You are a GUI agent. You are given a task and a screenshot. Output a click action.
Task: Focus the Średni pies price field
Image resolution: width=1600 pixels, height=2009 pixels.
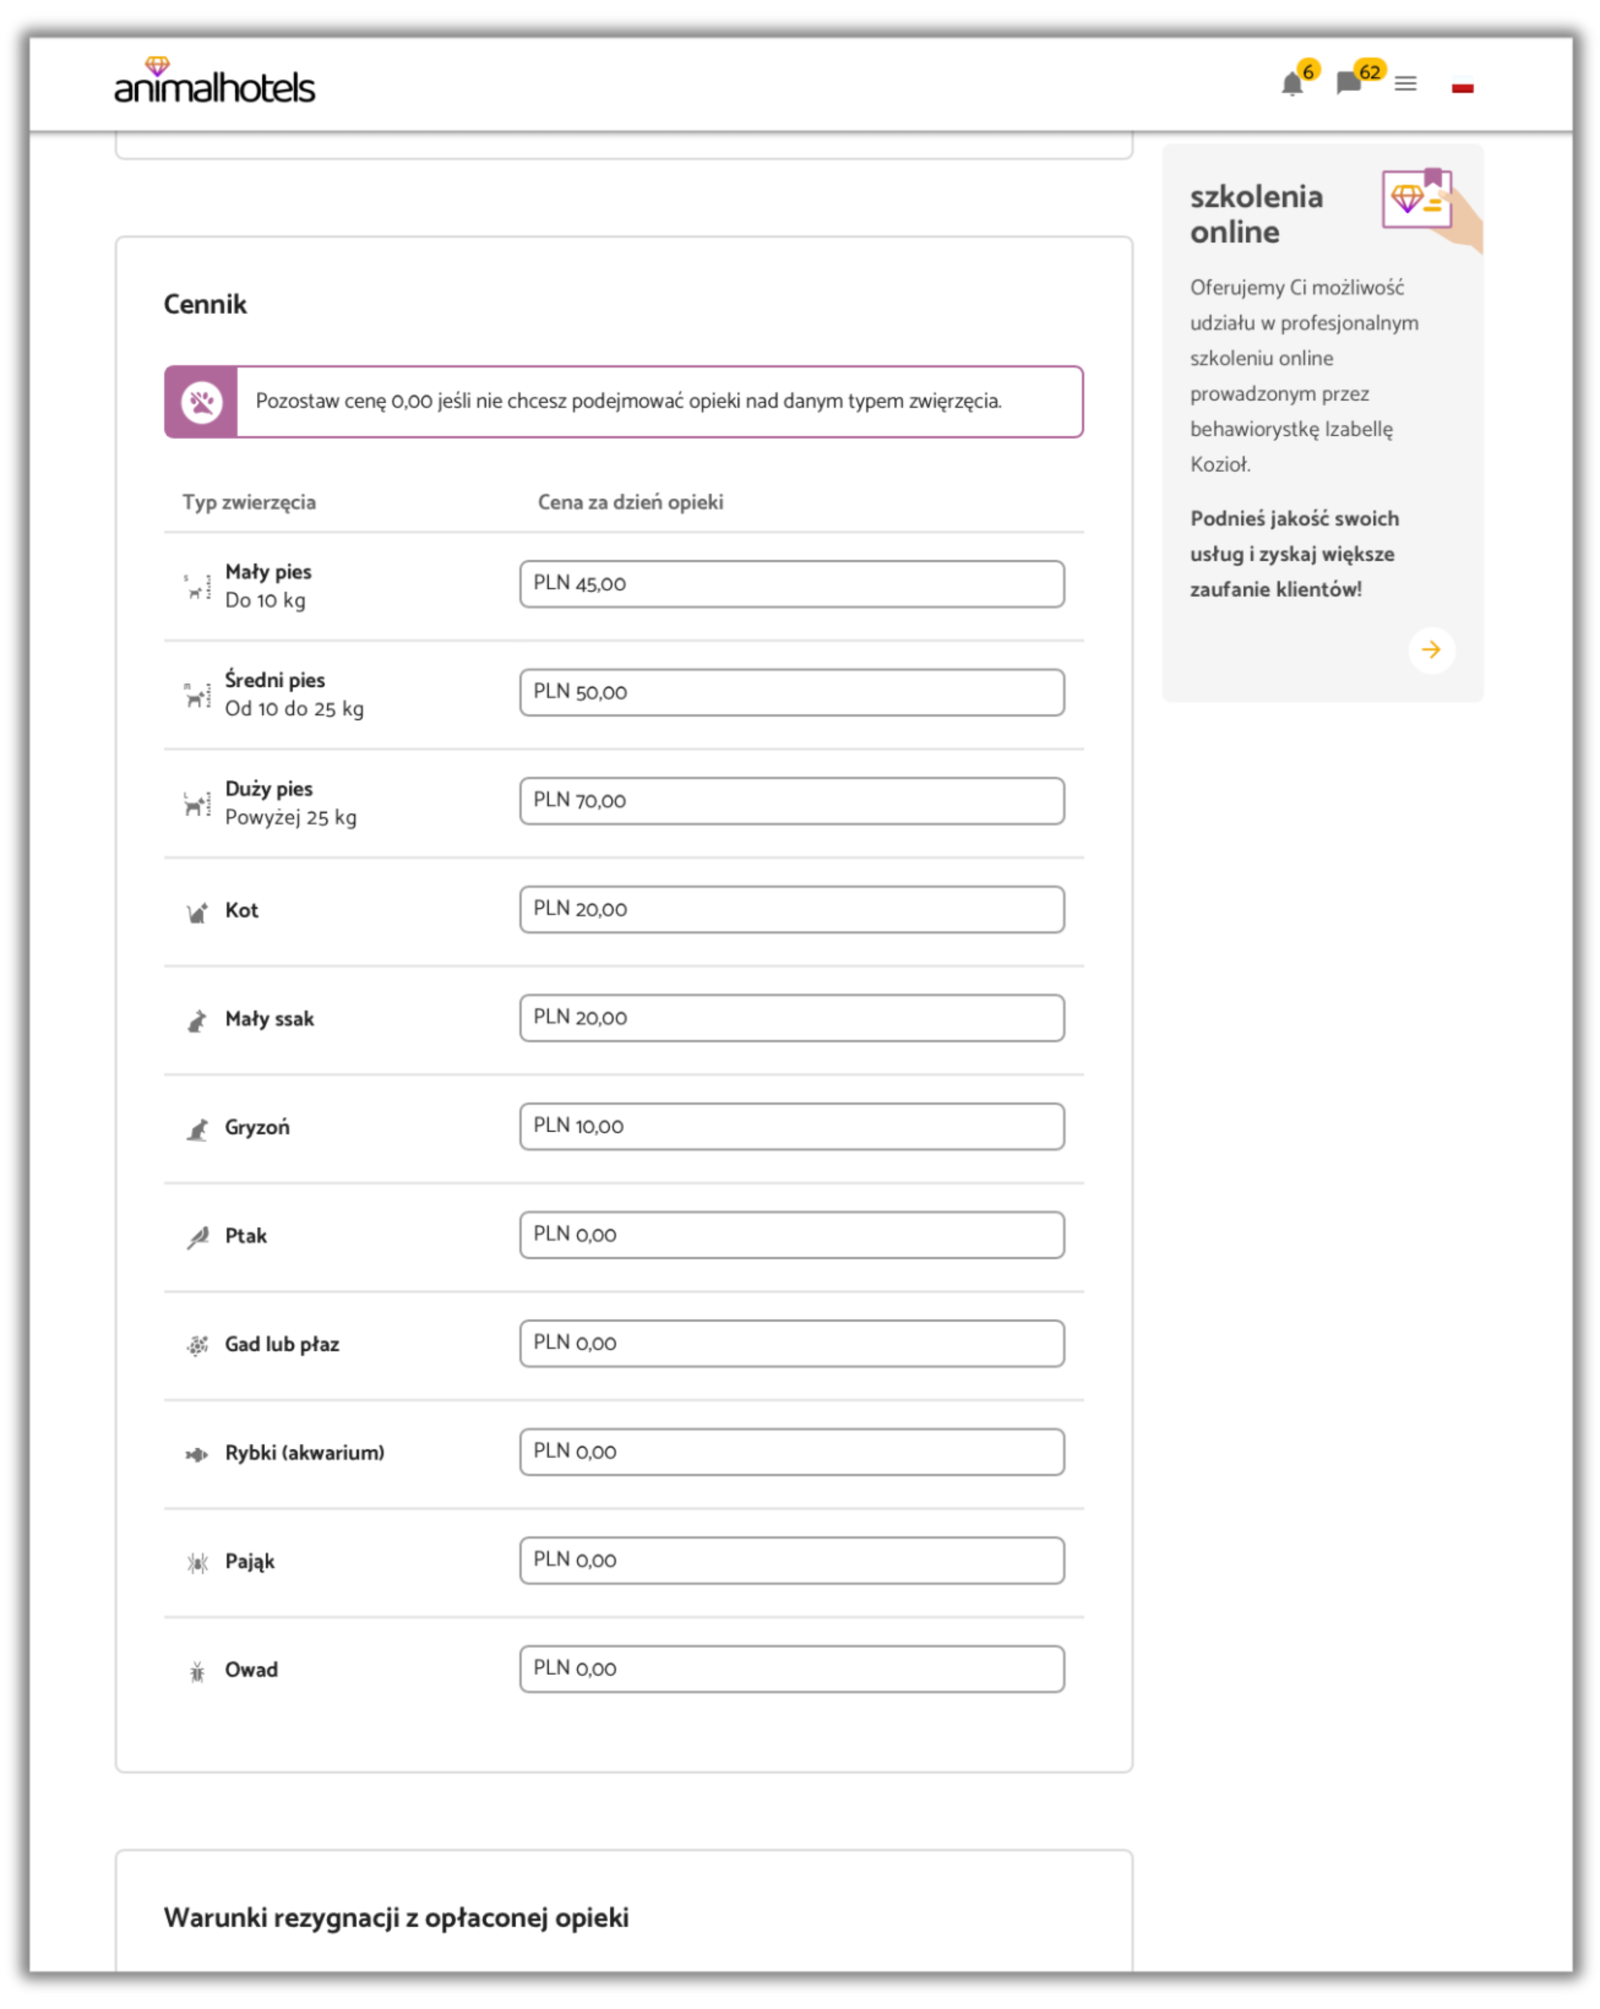coord(791,692)
